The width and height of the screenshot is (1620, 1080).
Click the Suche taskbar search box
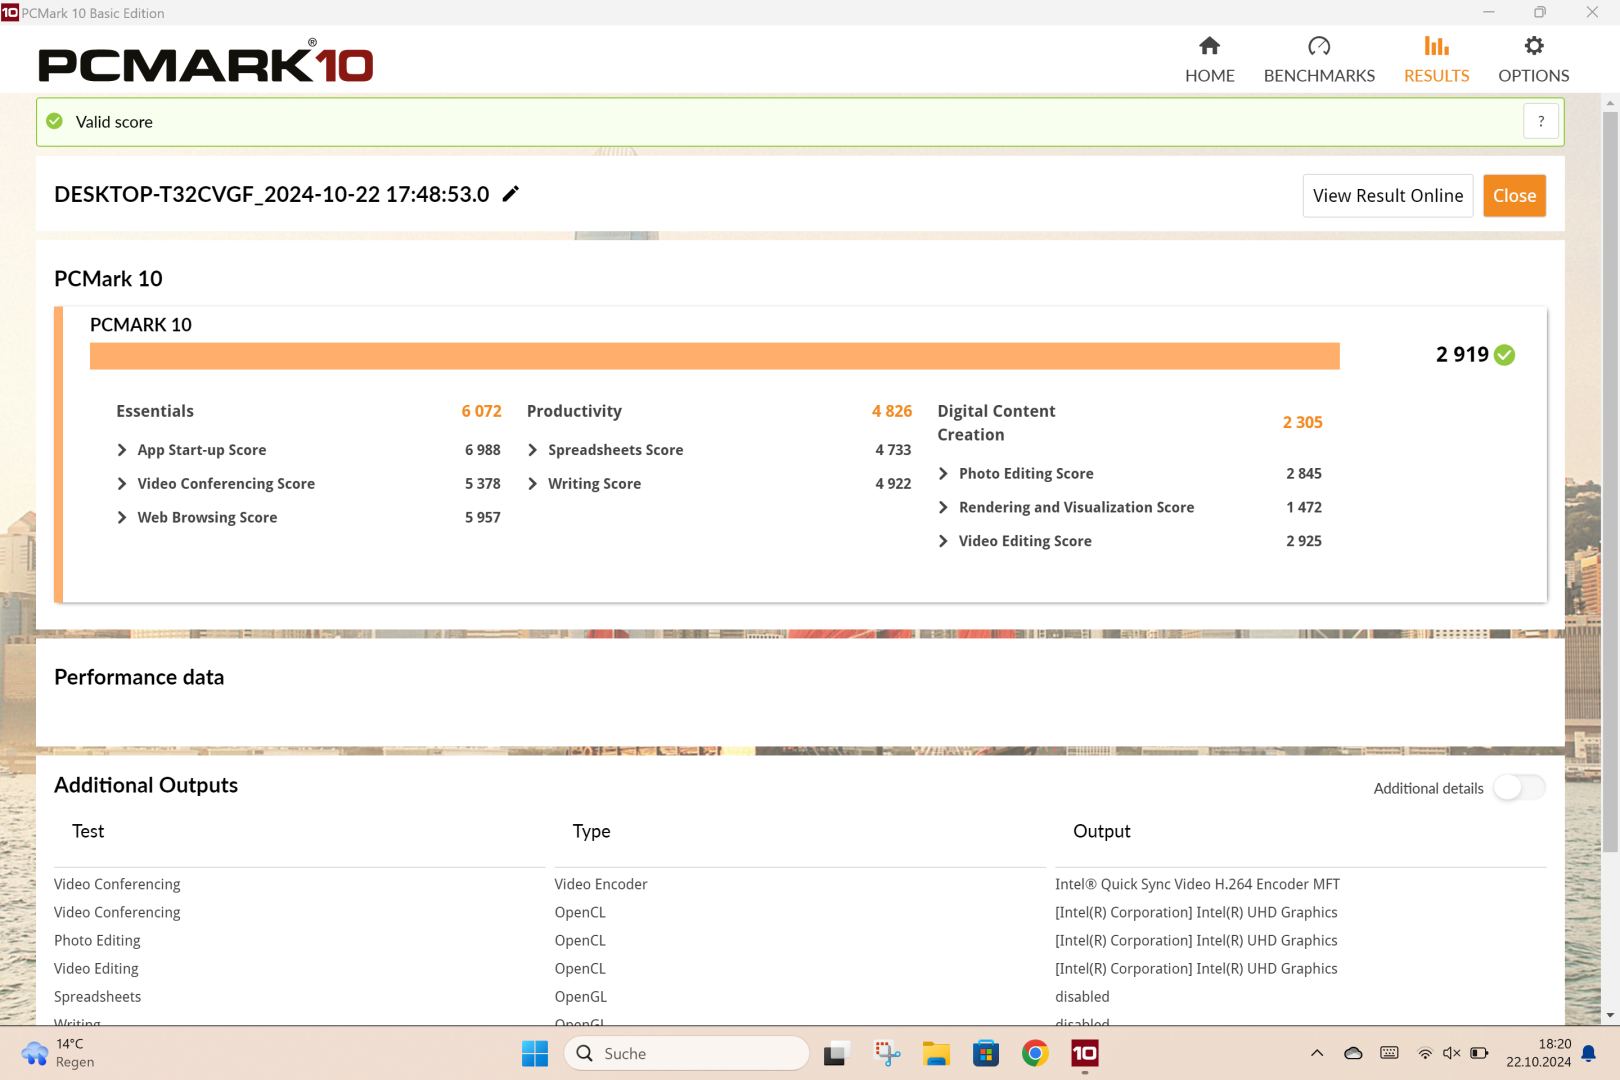(x=686, y=1053)
